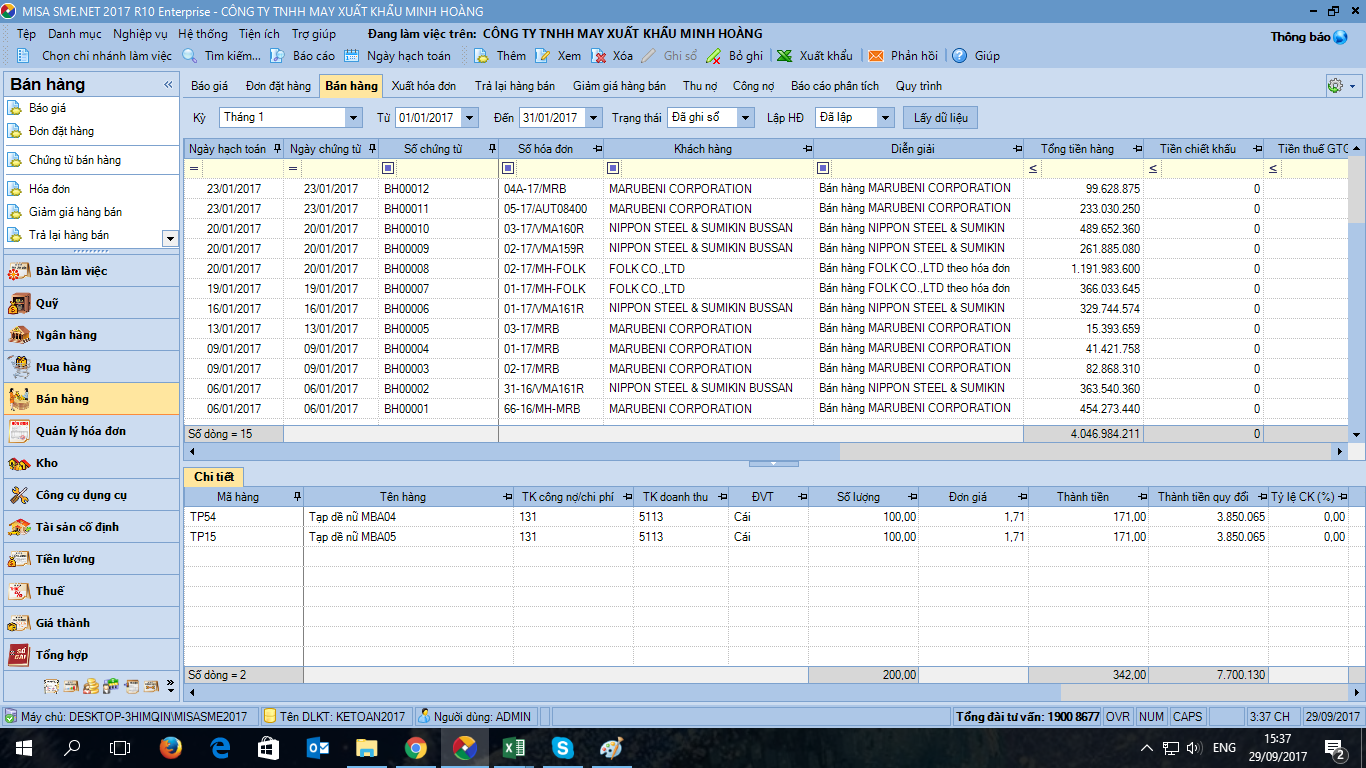Open the Tổng hợp module
Viewport: 1366px width, 768px height.
tap(90, 655)
